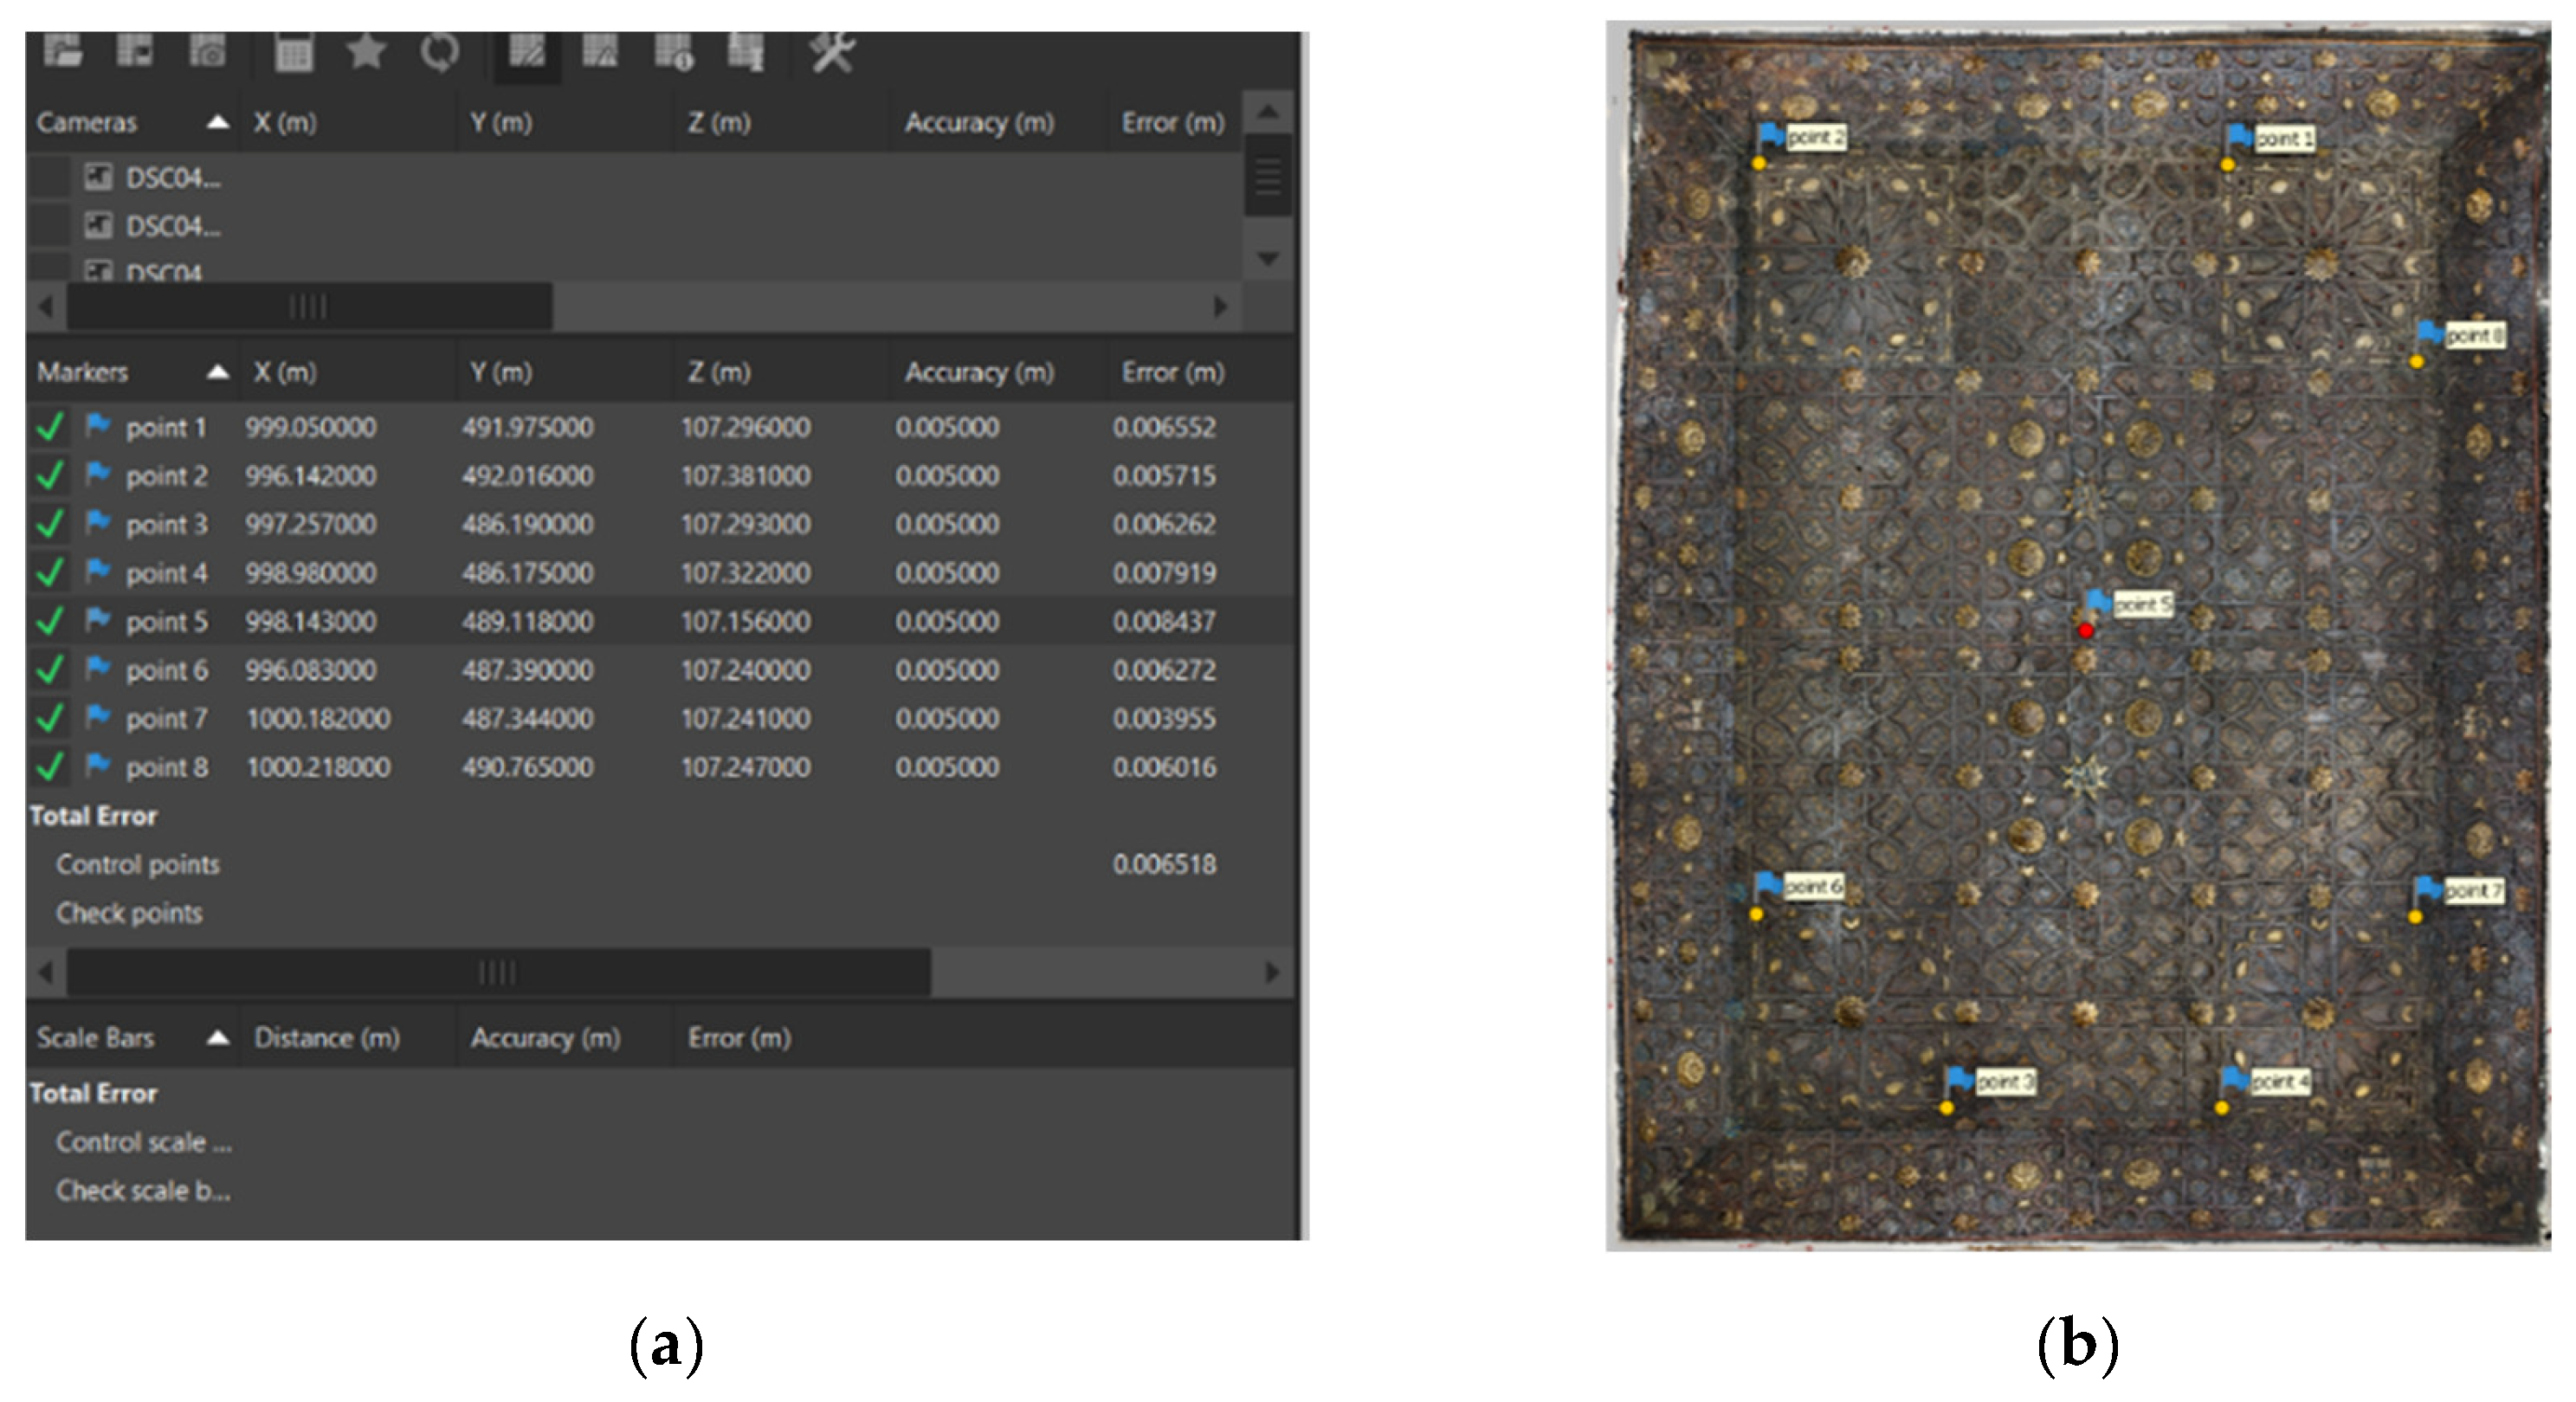Click the Optimize cameras star icon
The height and width of the screenshot is (1402, 2576).
click(366, 50)
